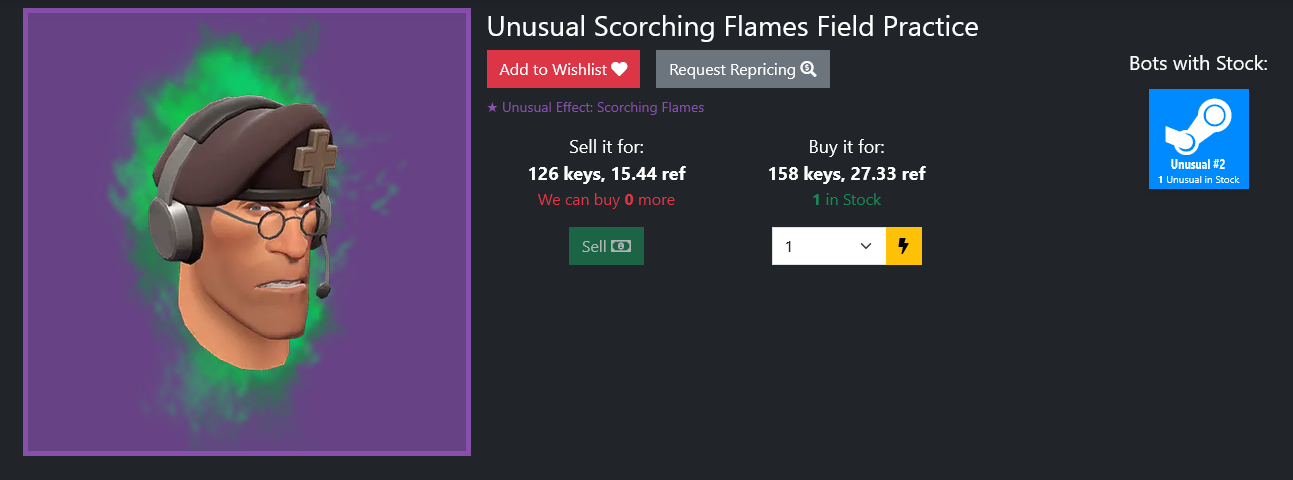The width and height of the screenshot is (1293, 480).
Task: Click the Steam logo on Unusual #2 bot
Action: (1198, 128)
